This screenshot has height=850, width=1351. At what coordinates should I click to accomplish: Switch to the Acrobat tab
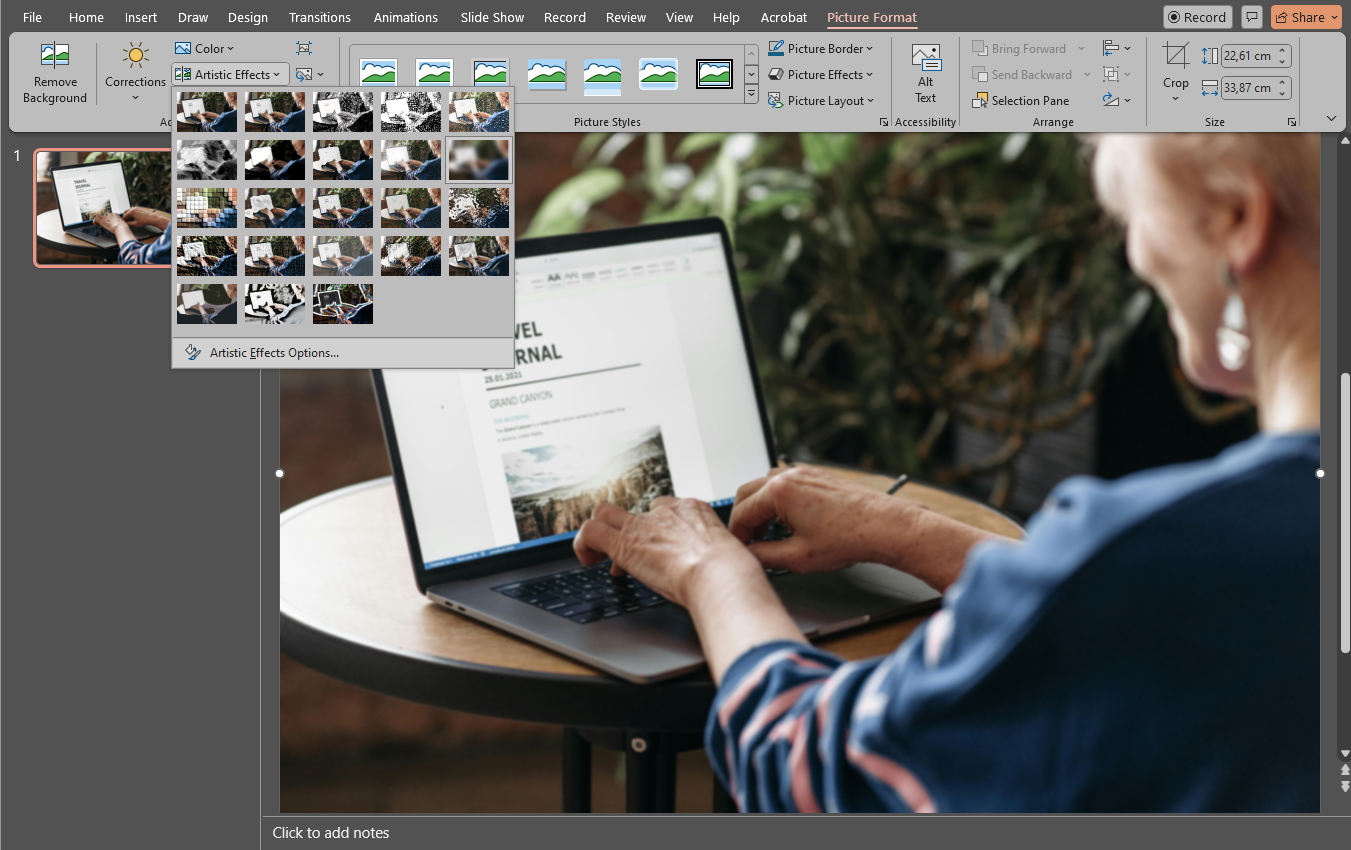click(x=784, y=17)
